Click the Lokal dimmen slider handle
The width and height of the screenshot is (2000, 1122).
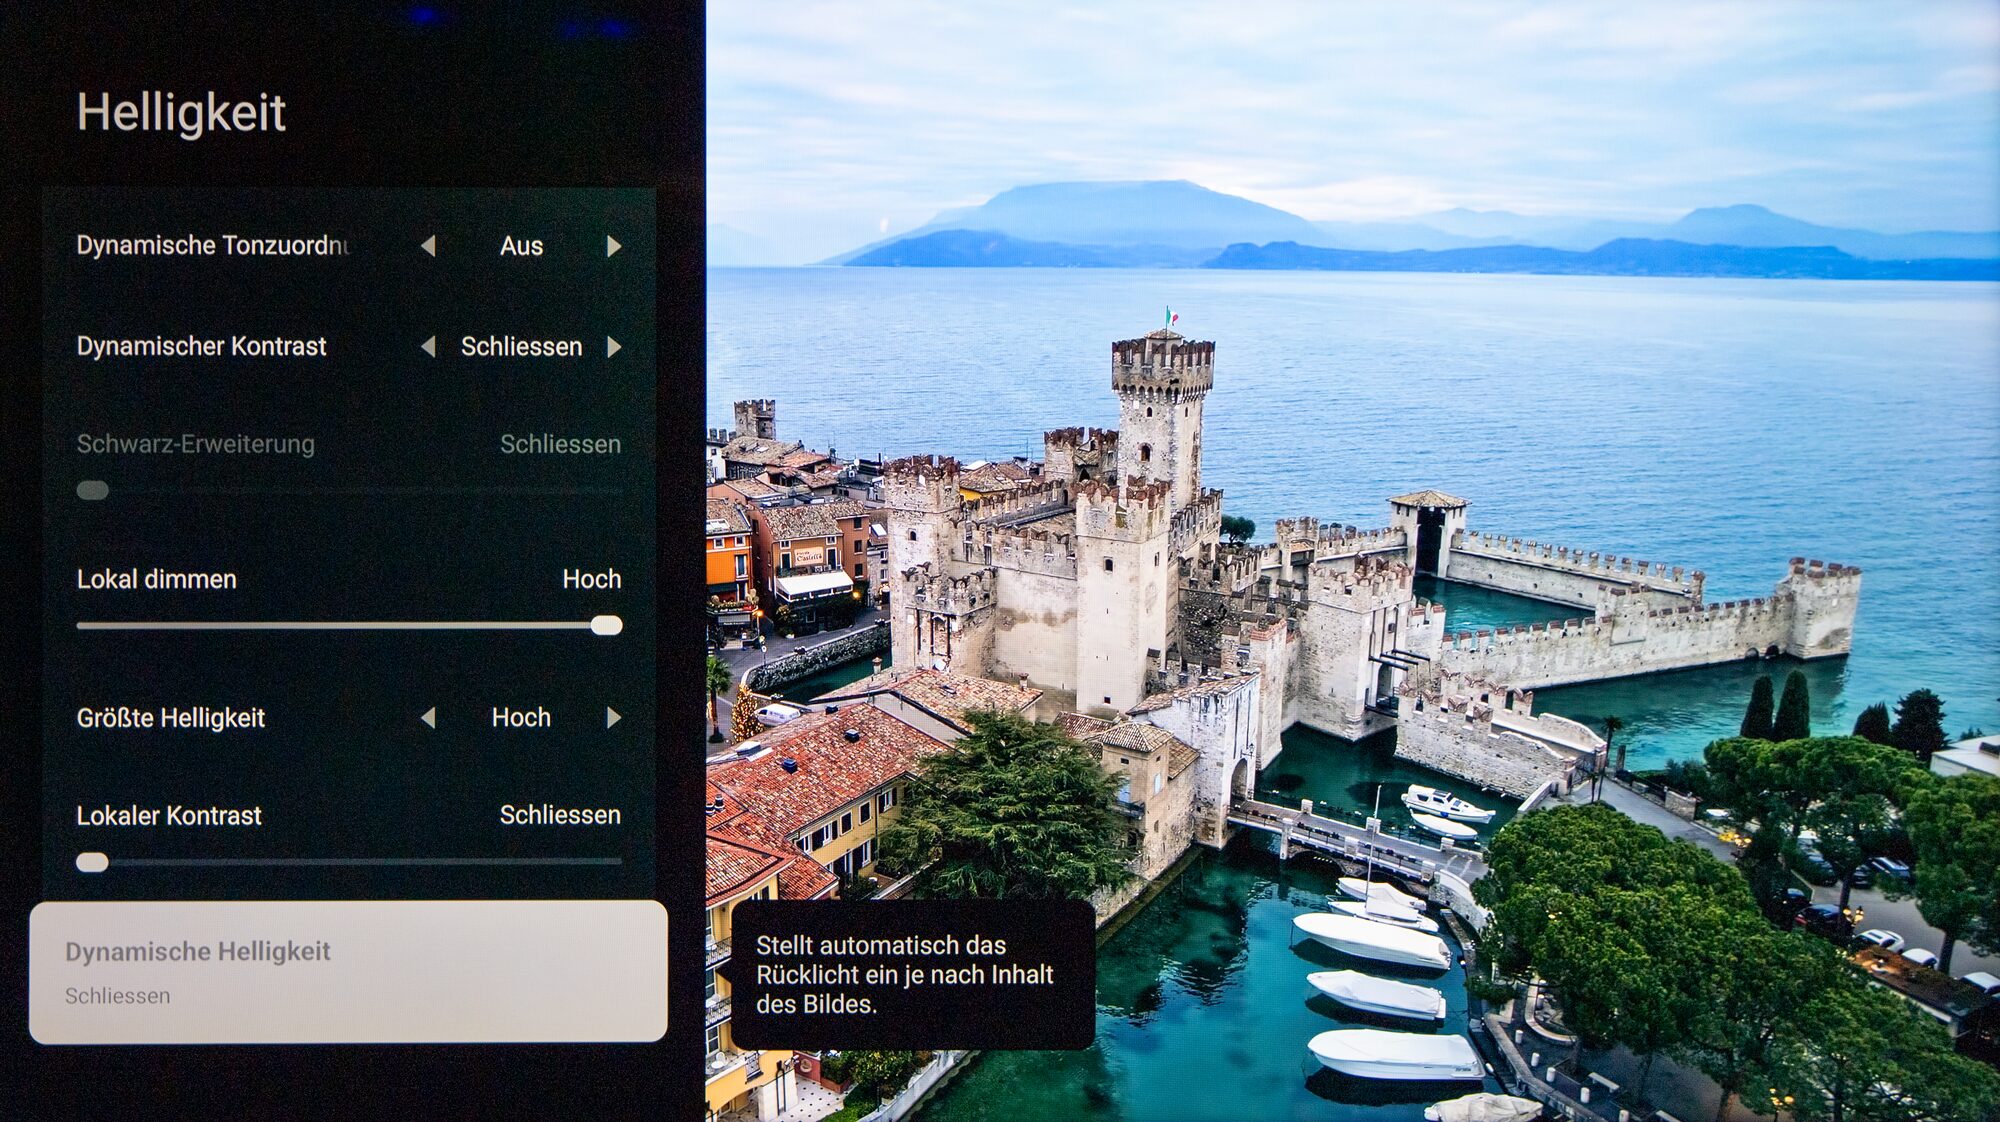pyautogui.click(x=606, y=626)
